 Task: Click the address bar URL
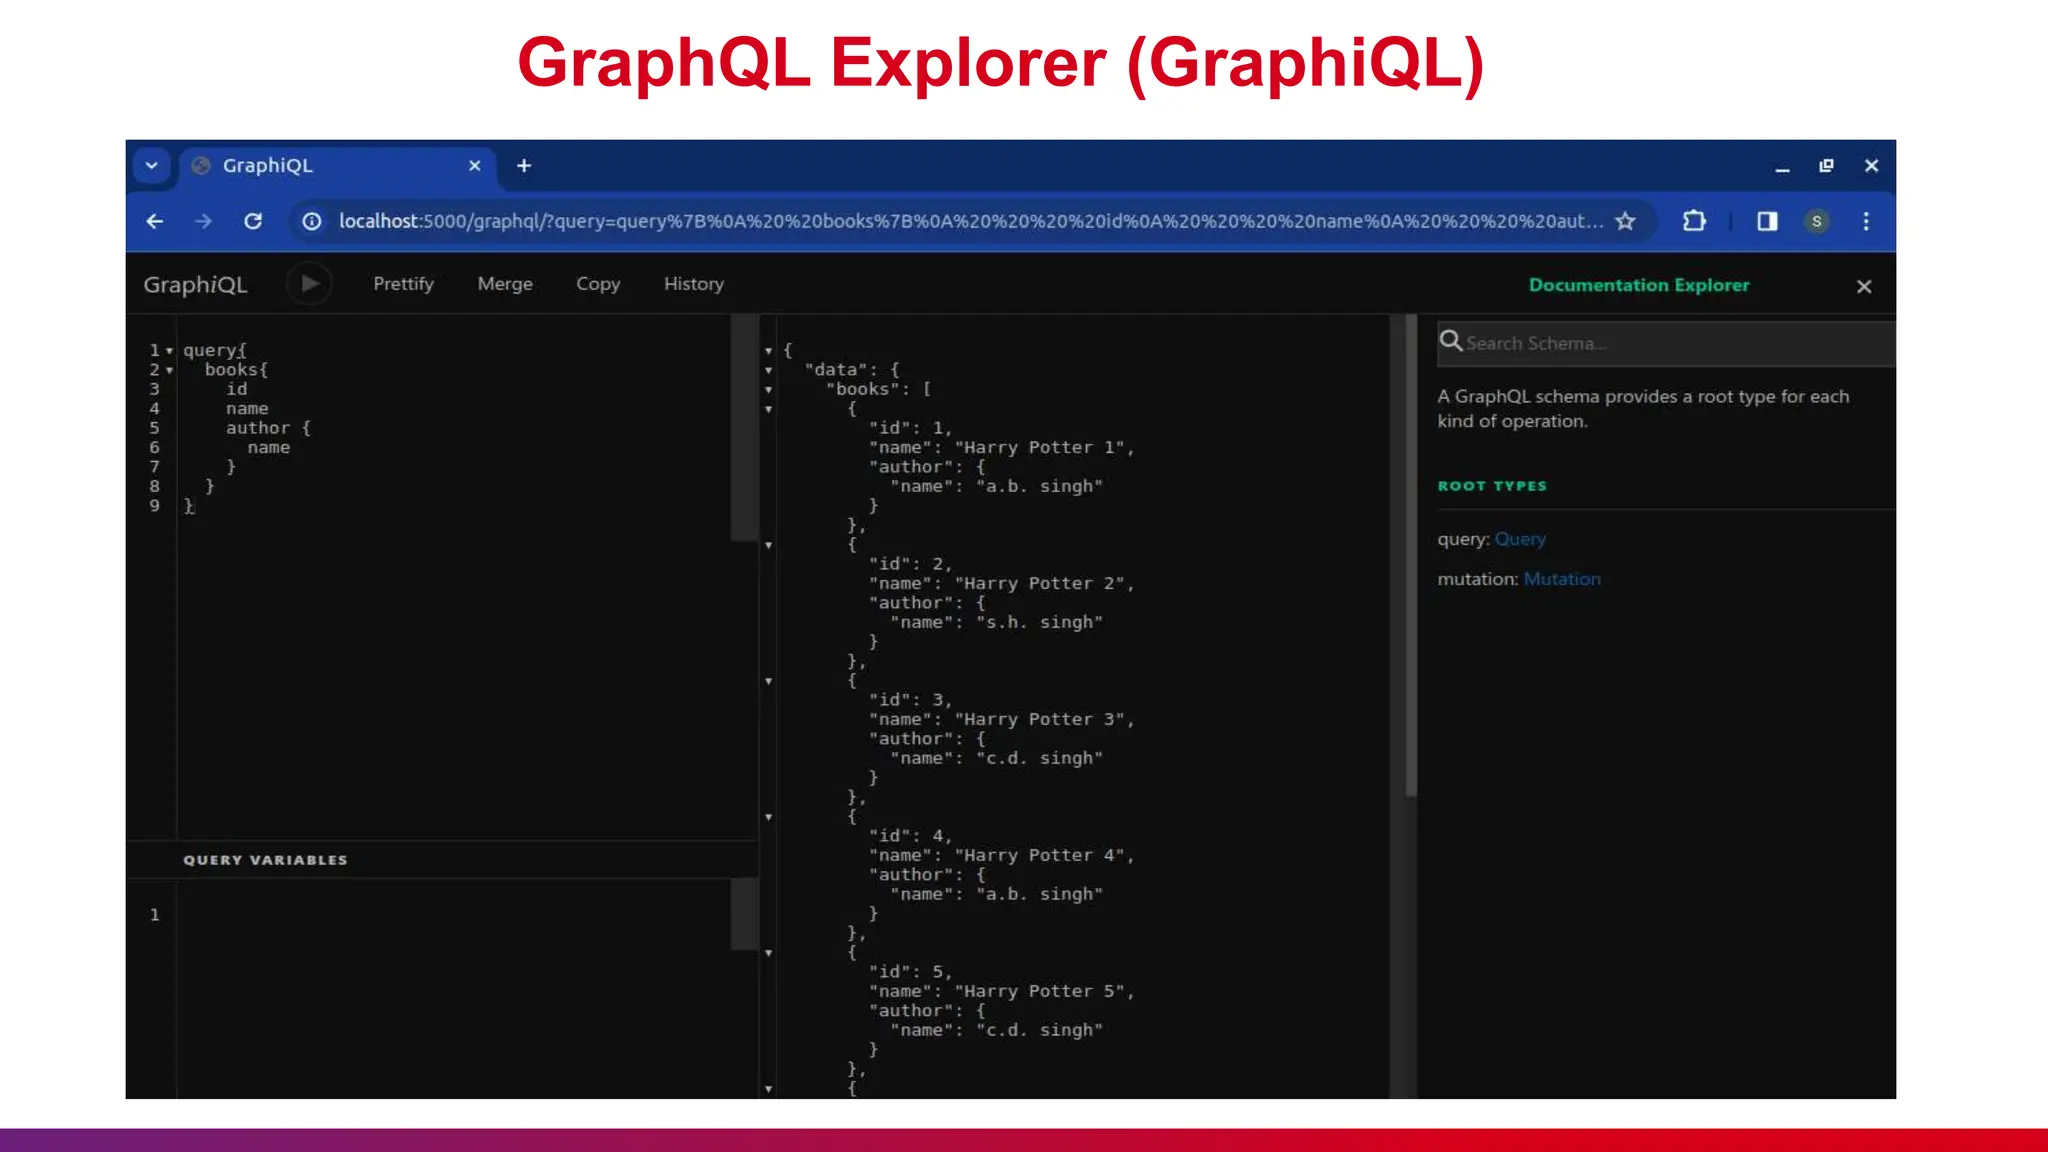pyautogui.click(x=970, y=221)
